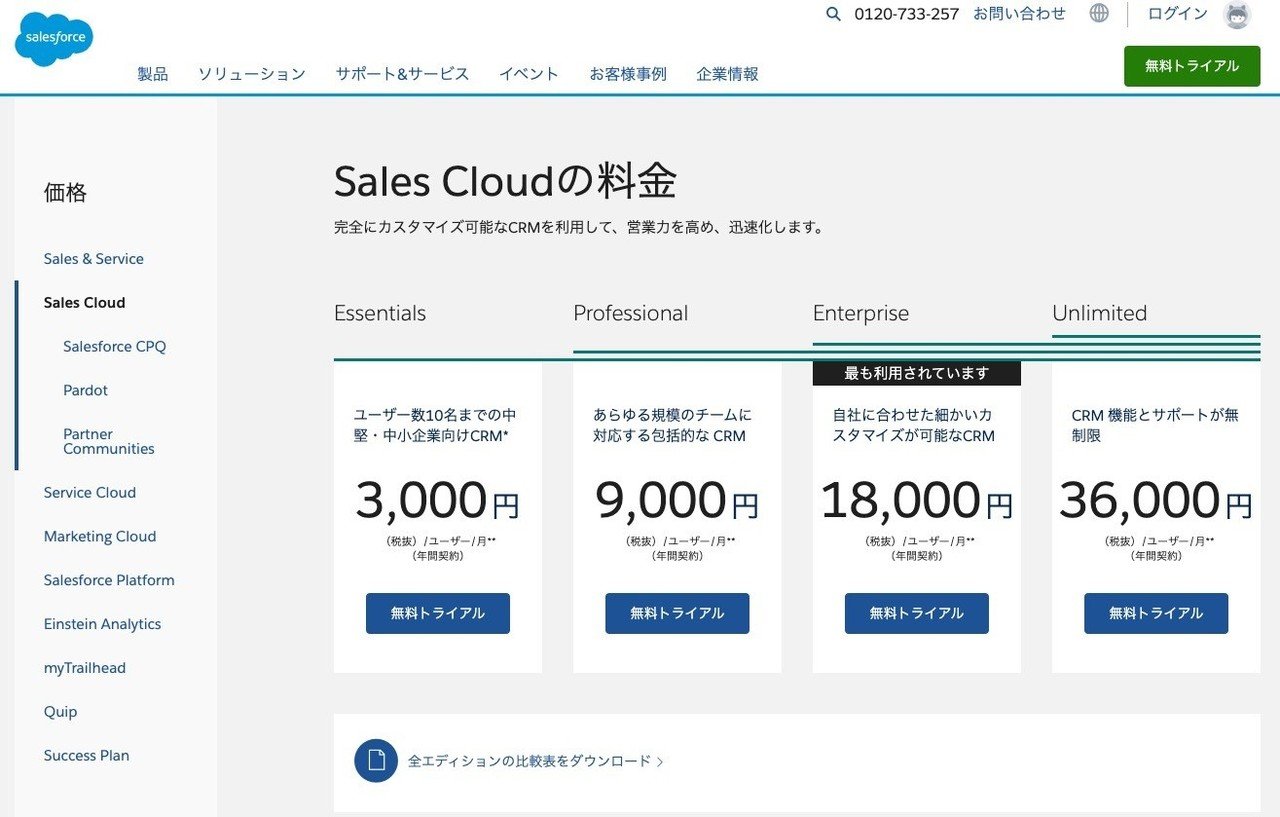
Task: Select the Unlimited edition tab
Action: pos(1099,314)
